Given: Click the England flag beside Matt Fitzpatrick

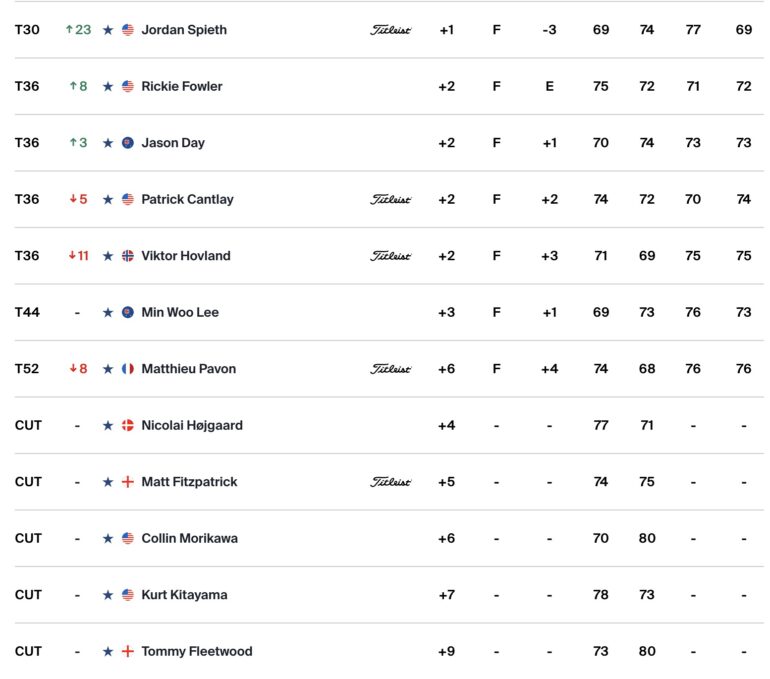Looking at the screenshot, I should click(x=128, y=482).
